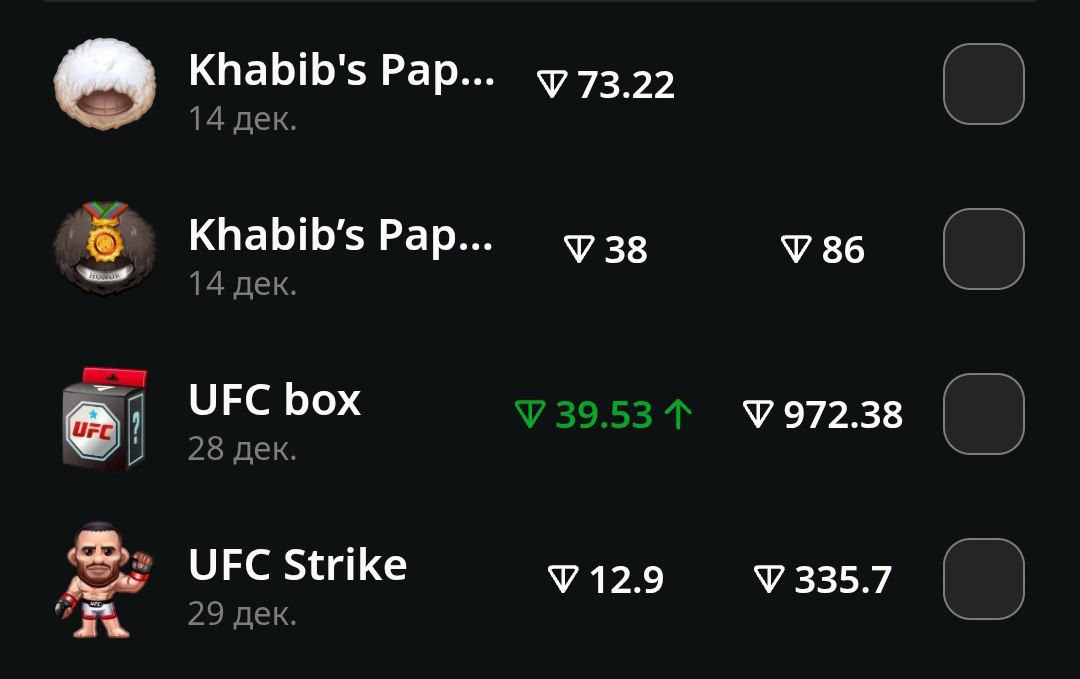Click the green TON symbol beside 39.53
Image resolution: width=1080 pixels, height=679 pixels.
coord(530,415)
